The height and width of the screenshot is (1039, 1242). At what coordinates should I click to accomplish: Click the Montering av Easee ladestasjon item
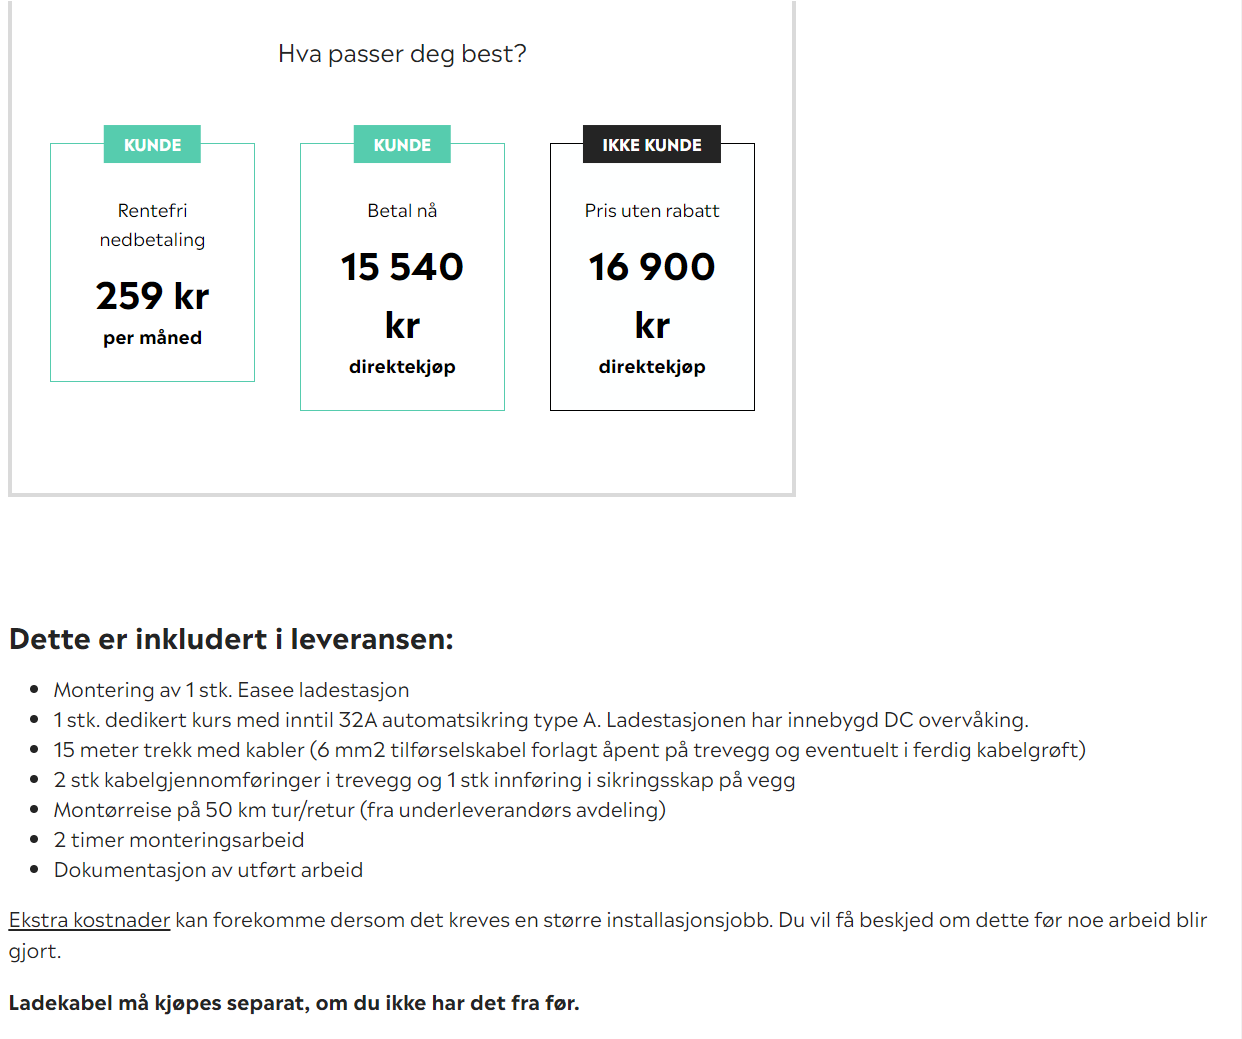[x=231, y=690]
